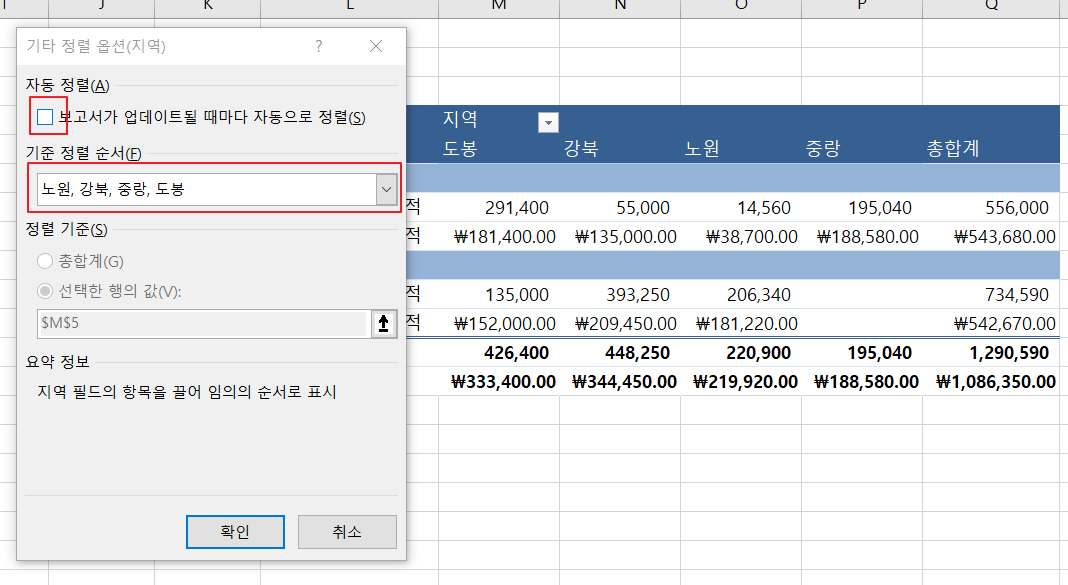Screen dimensions: 1068x585
Task: Select the 선택한 행의 값 radio option
Action: click(45, 291)
